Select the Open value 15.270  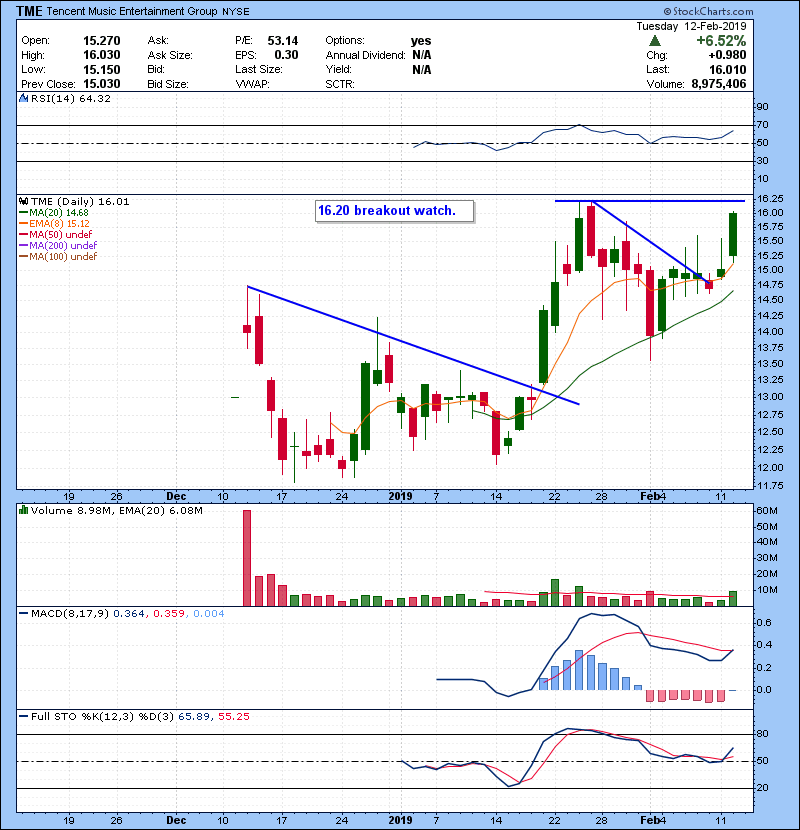(x=102, y=41)
